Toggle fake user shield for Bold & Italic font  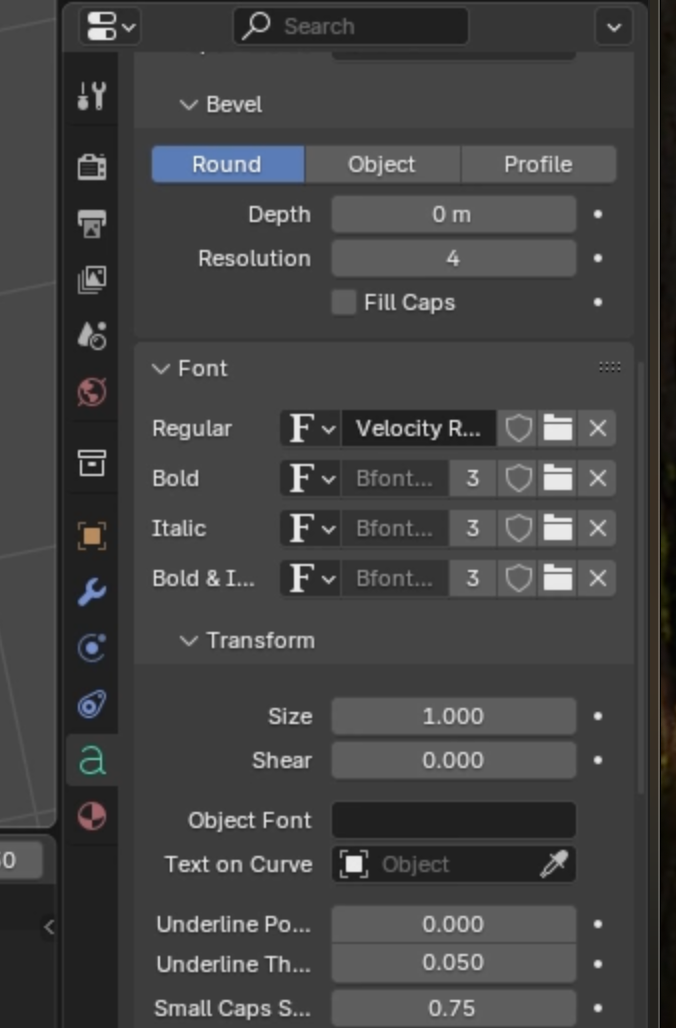[x=518, y=578]
